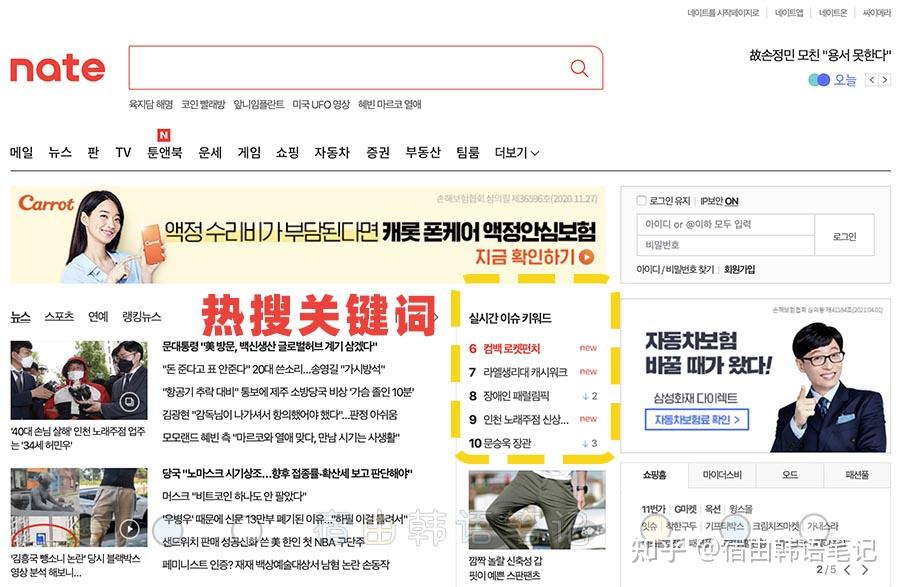The width and height of the screenshot is (900, 587).
Task: Switch to the 스포츠 news tab
Action: click(59, 317)
